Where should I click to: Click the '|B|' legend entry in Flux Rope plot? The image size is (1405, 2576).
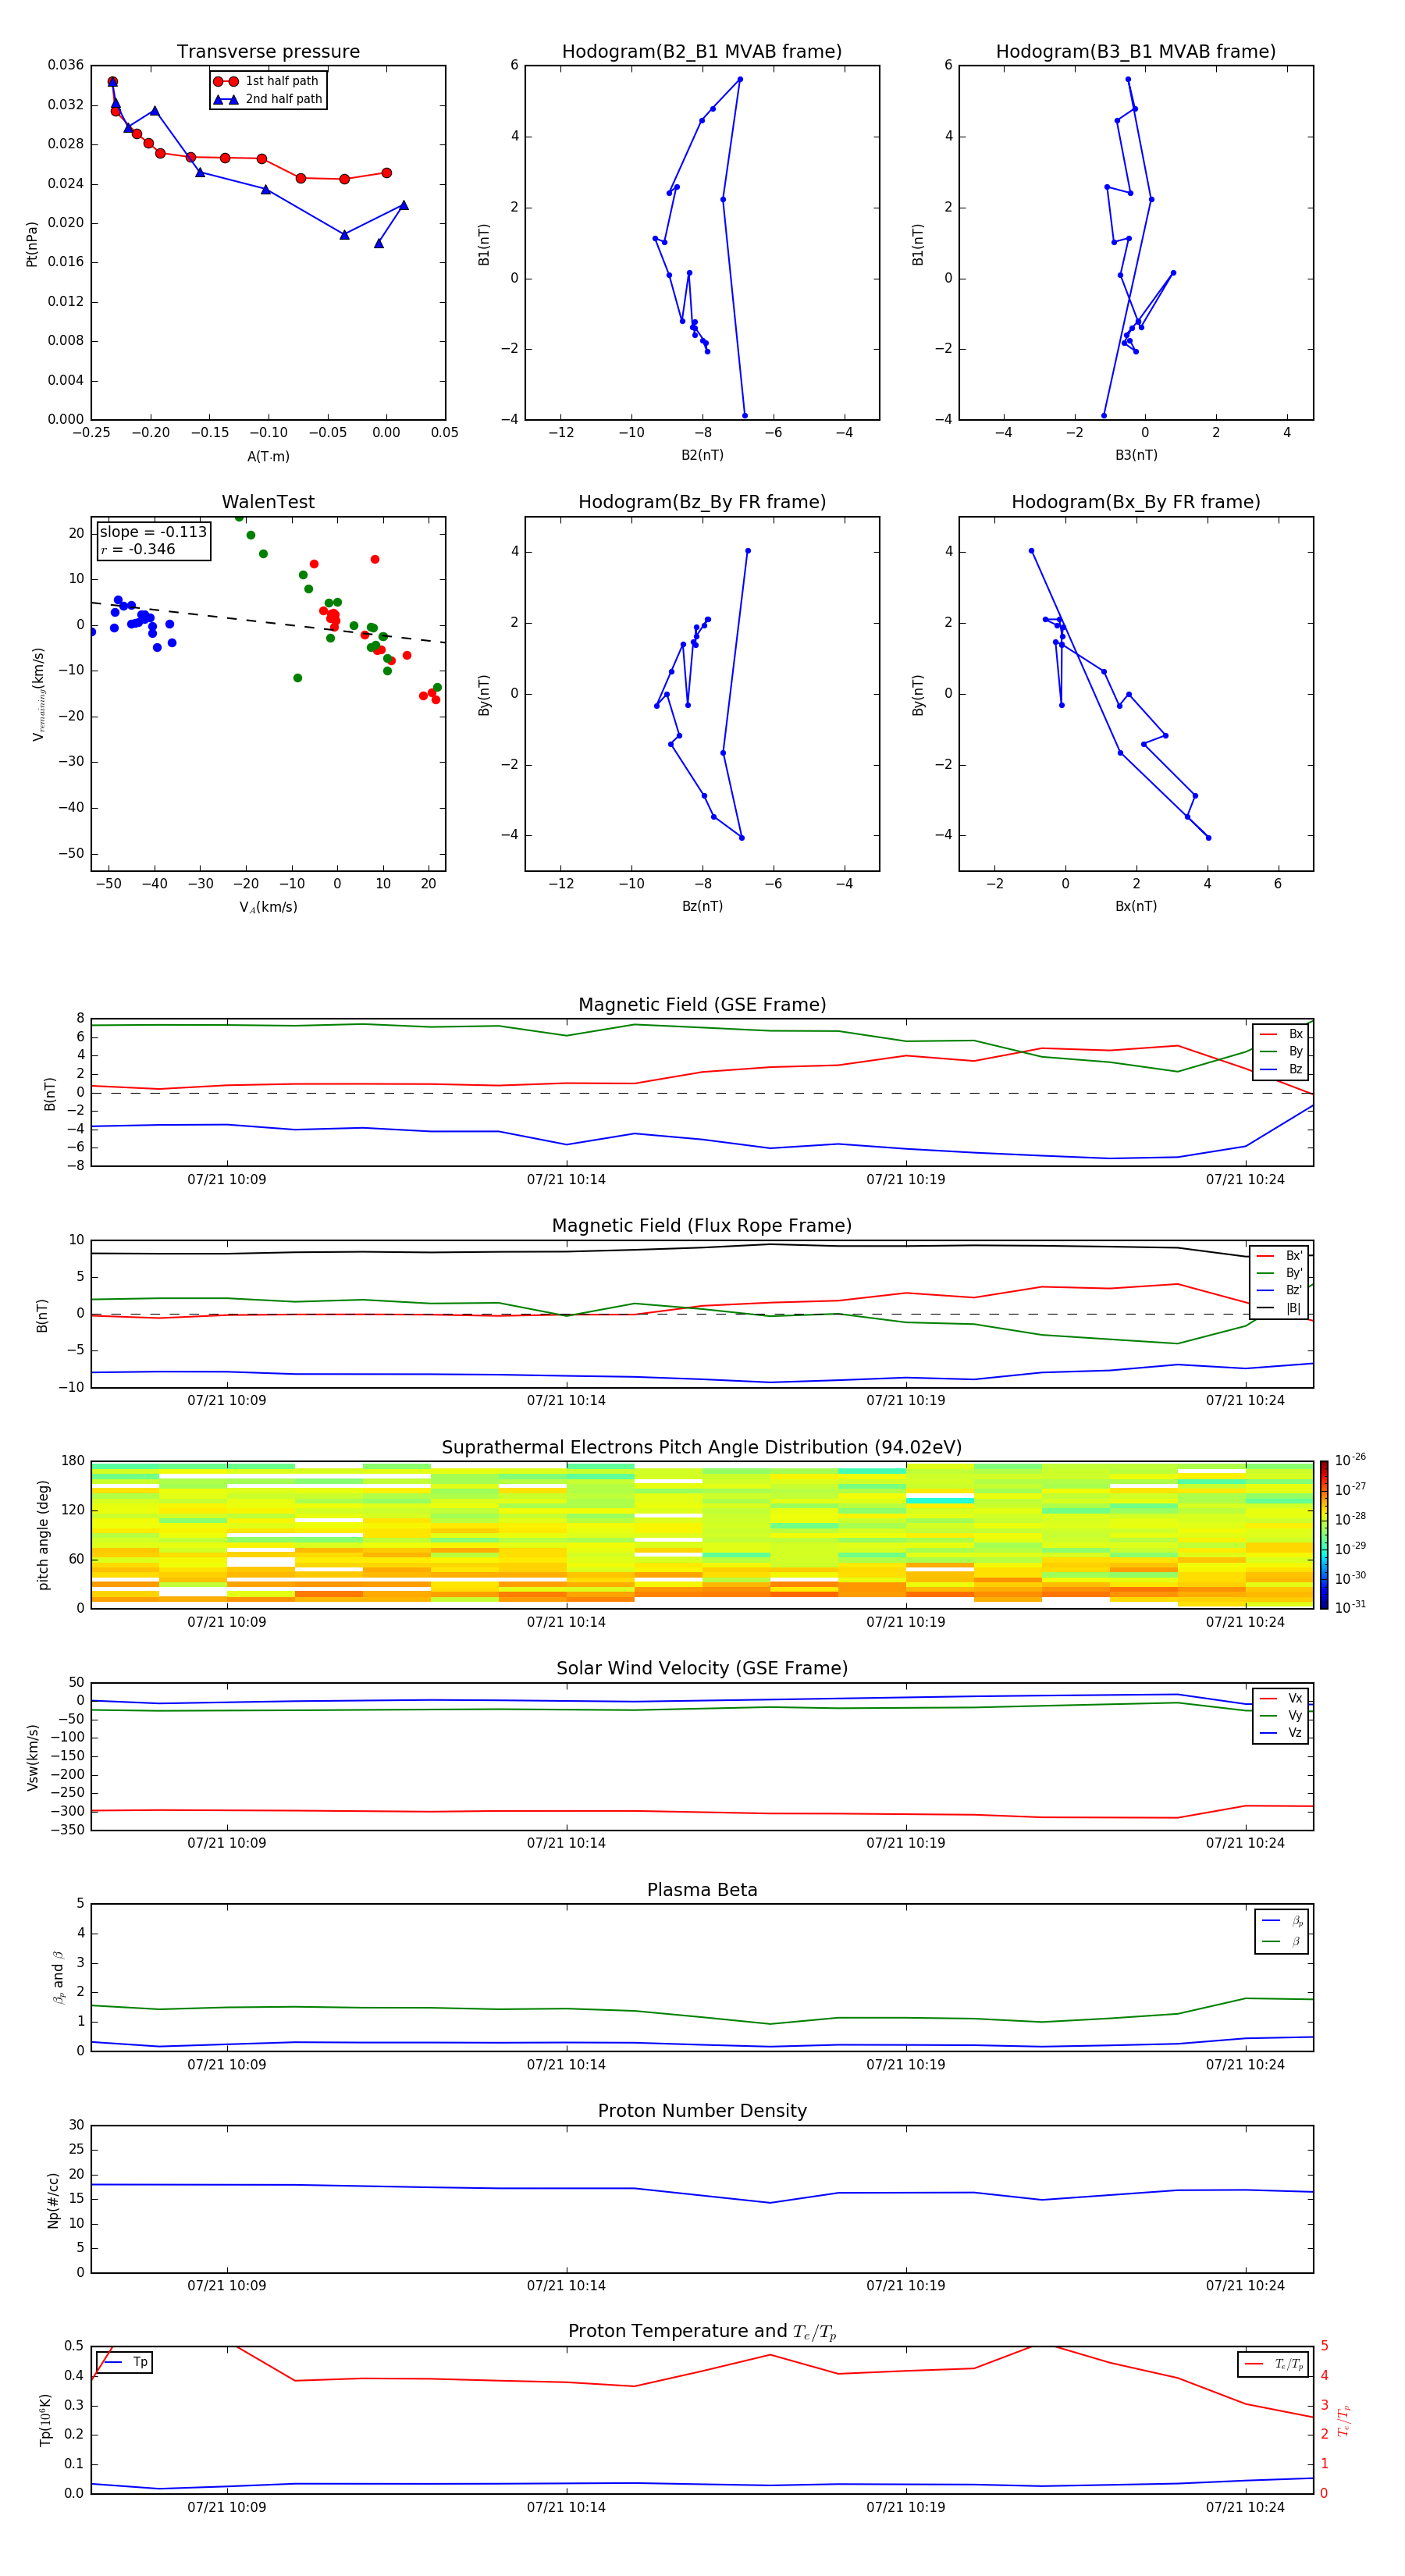tap(1280, 1308)
